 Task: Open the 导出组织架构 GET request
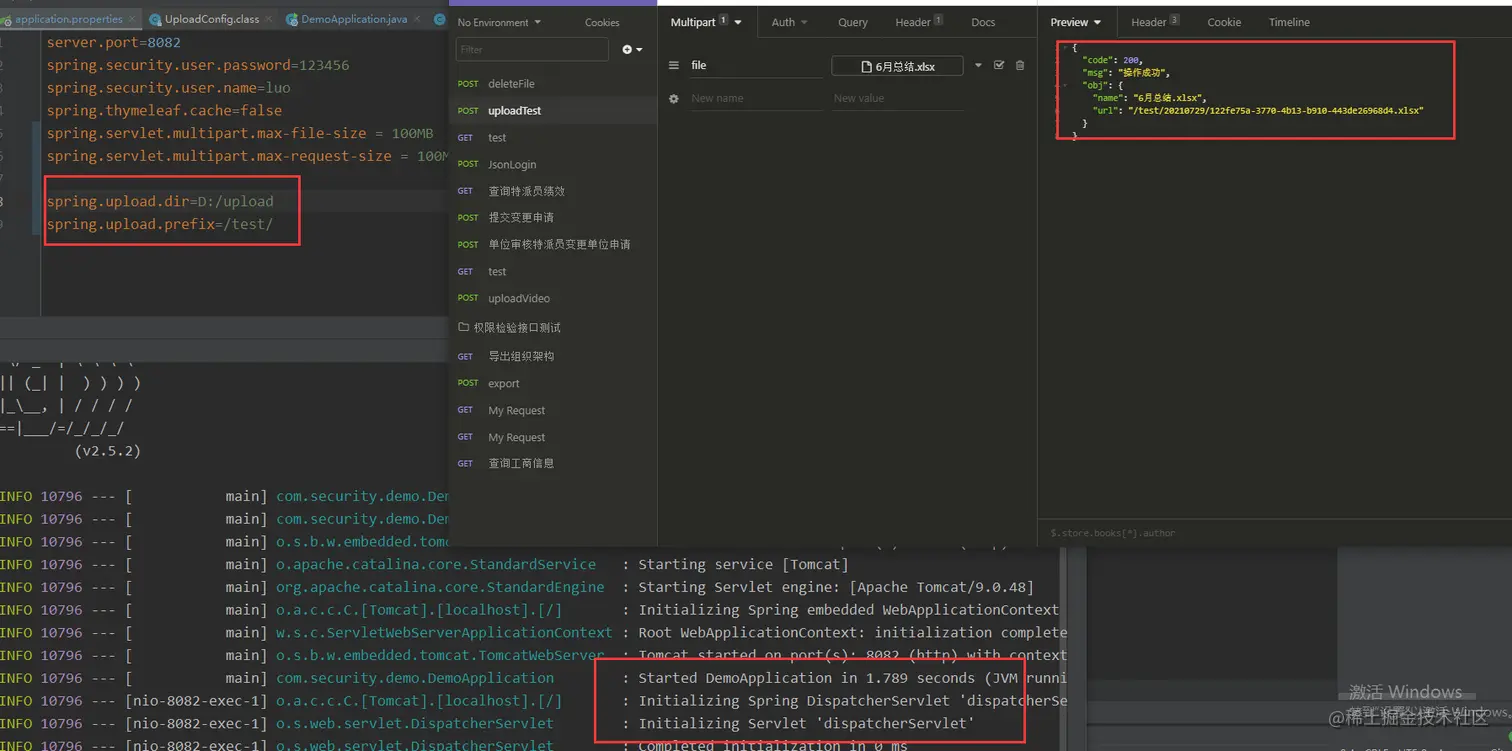click(553, 356)
